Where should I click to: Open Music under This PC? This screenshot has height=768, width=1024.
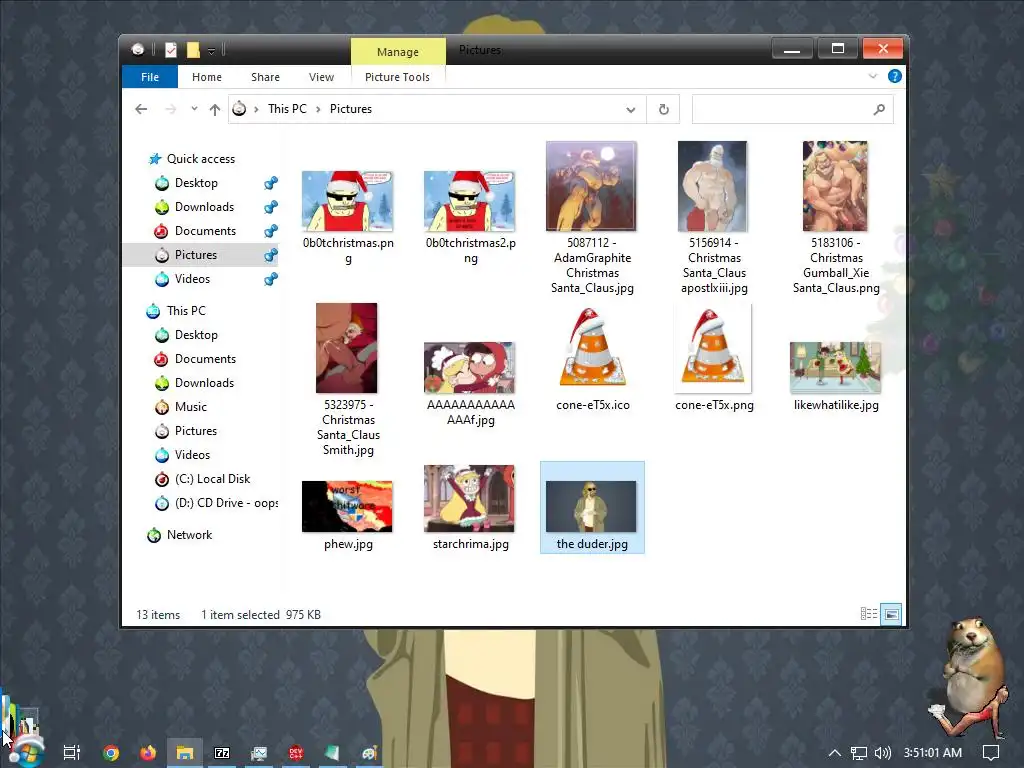[190, 407]
